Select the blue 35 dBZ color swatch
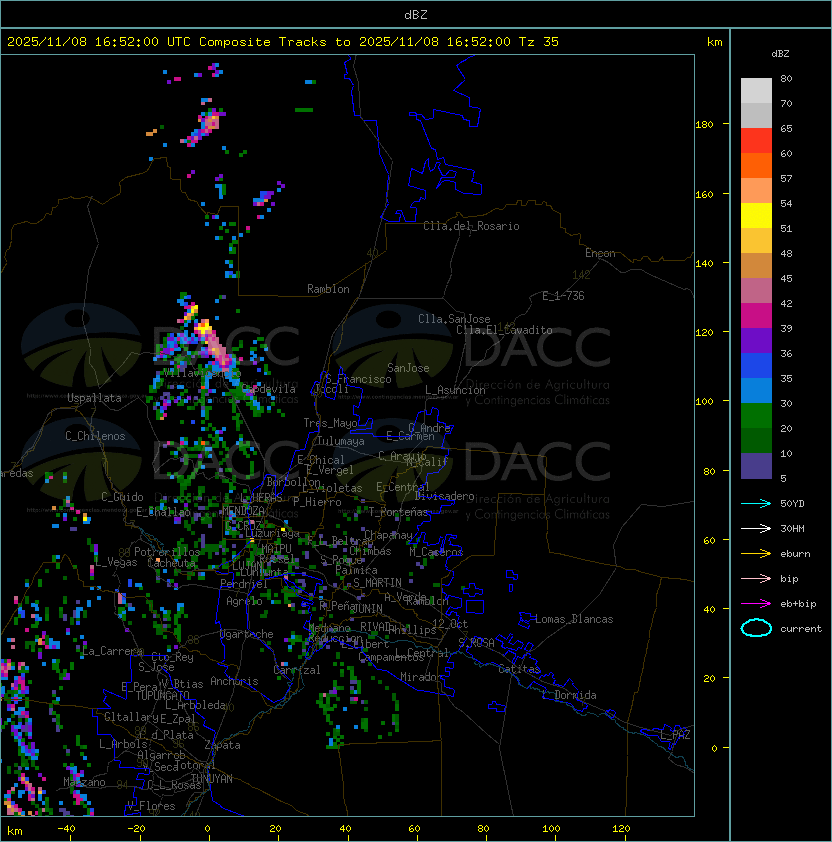This screenshot has width=832, height=842. tap(756, 365)
